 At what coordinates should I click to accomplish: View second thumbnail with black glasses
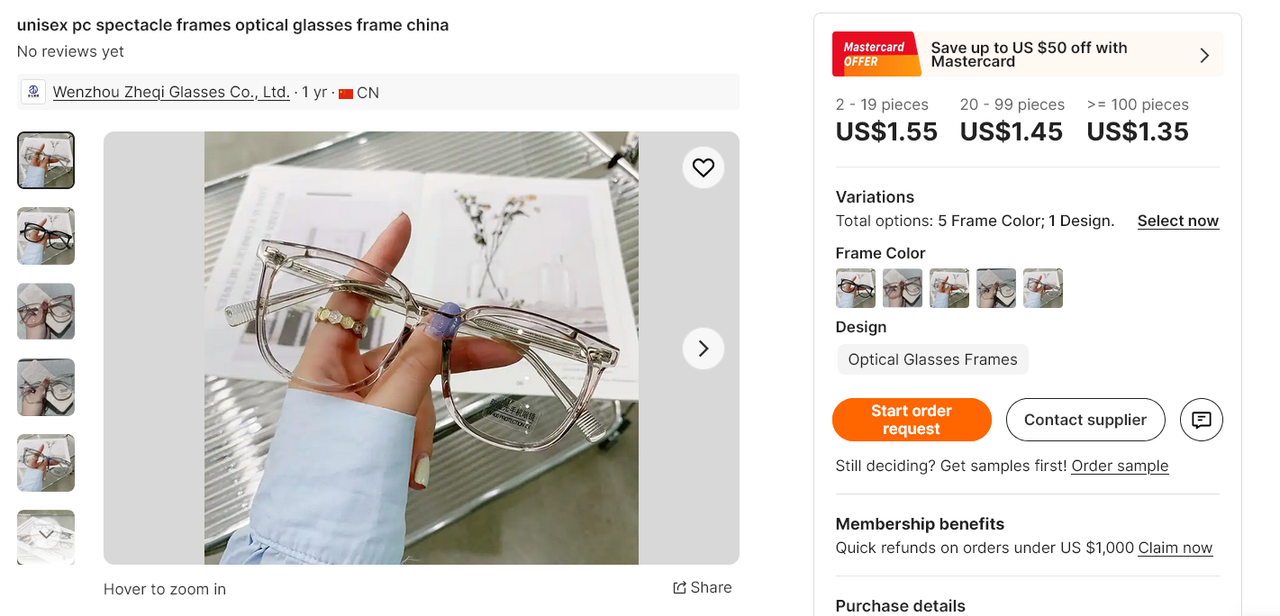46,236
